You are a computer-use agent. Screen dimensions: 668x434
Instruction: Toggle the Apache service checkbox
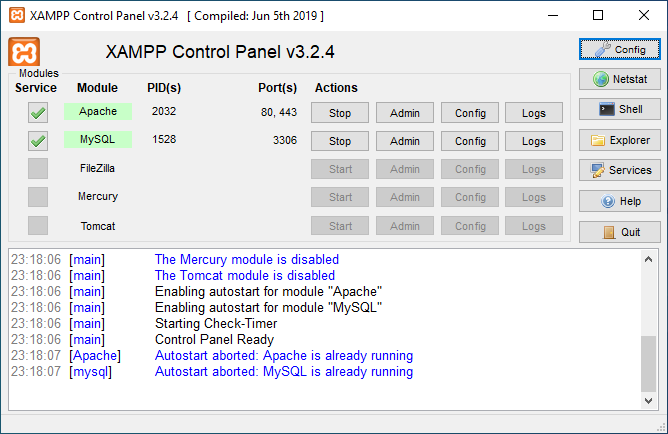(38, 112)
